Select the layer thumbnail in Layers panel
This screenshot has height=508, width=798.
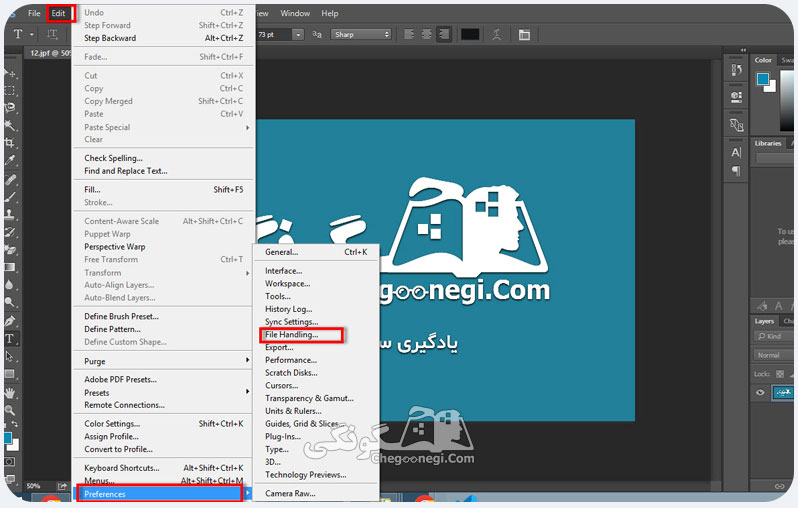click(x=783, y=392)
